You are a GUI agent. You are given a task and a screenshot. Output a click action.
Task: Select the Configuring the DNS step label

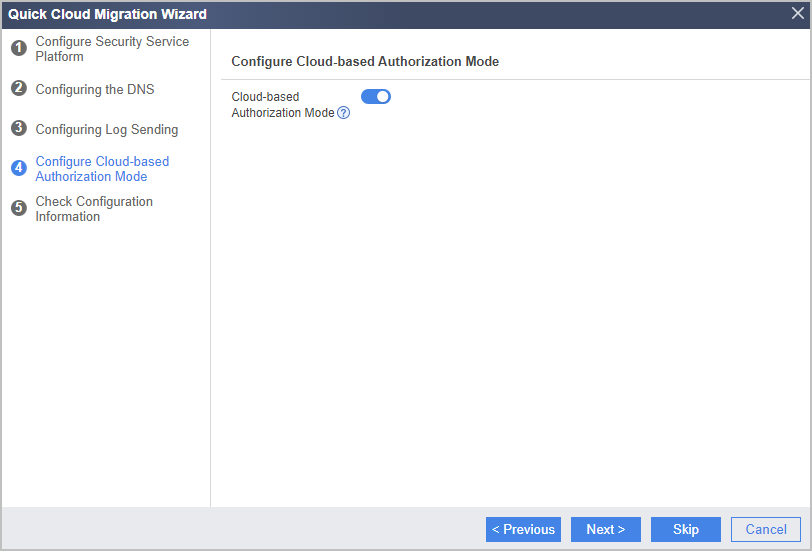pyautogui.click(x=95, y=89)
